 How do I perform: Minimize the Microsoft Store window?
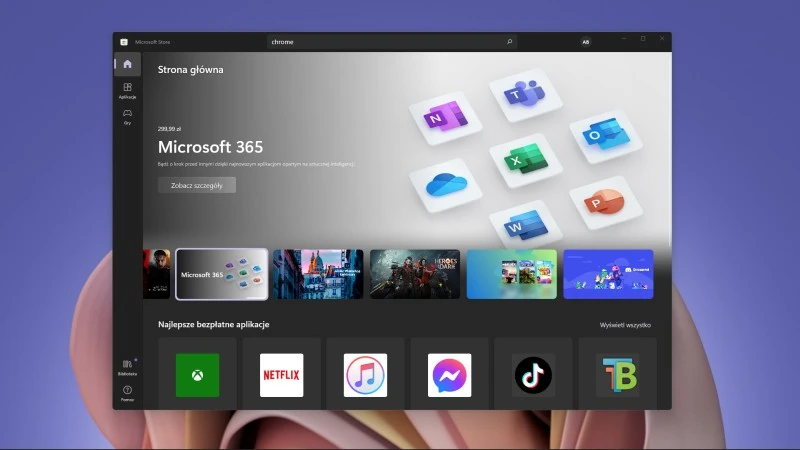(623, 39)
